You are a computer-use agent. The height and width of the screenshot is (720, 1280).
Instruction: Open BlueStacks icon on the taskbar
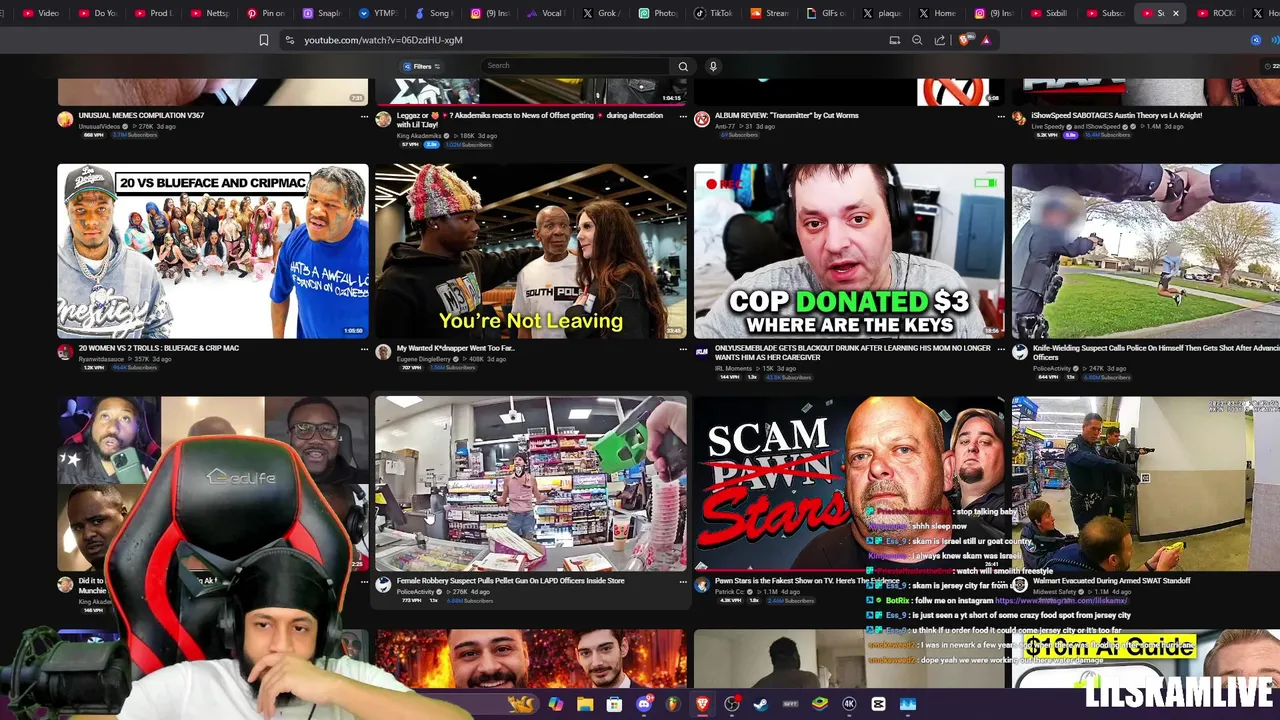click(x=820, y=704)
